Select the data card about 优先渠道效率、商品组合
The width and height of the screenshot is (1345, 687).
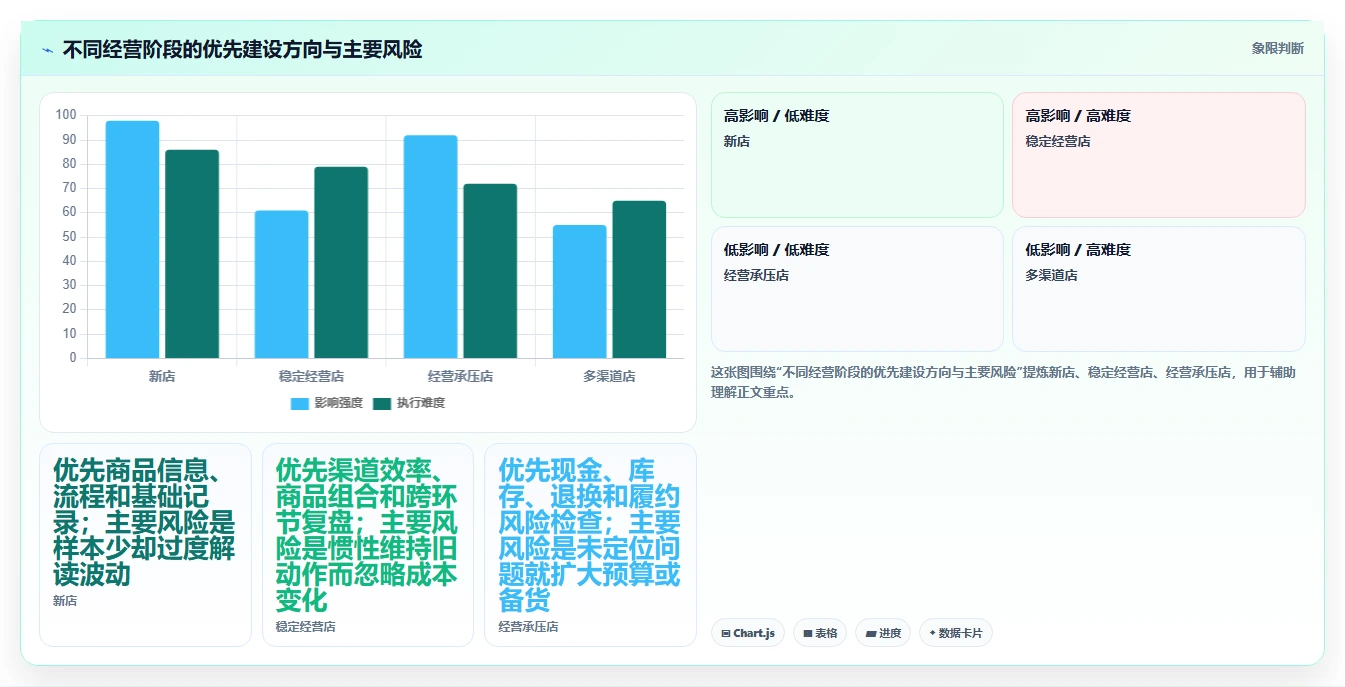[368, 545]
